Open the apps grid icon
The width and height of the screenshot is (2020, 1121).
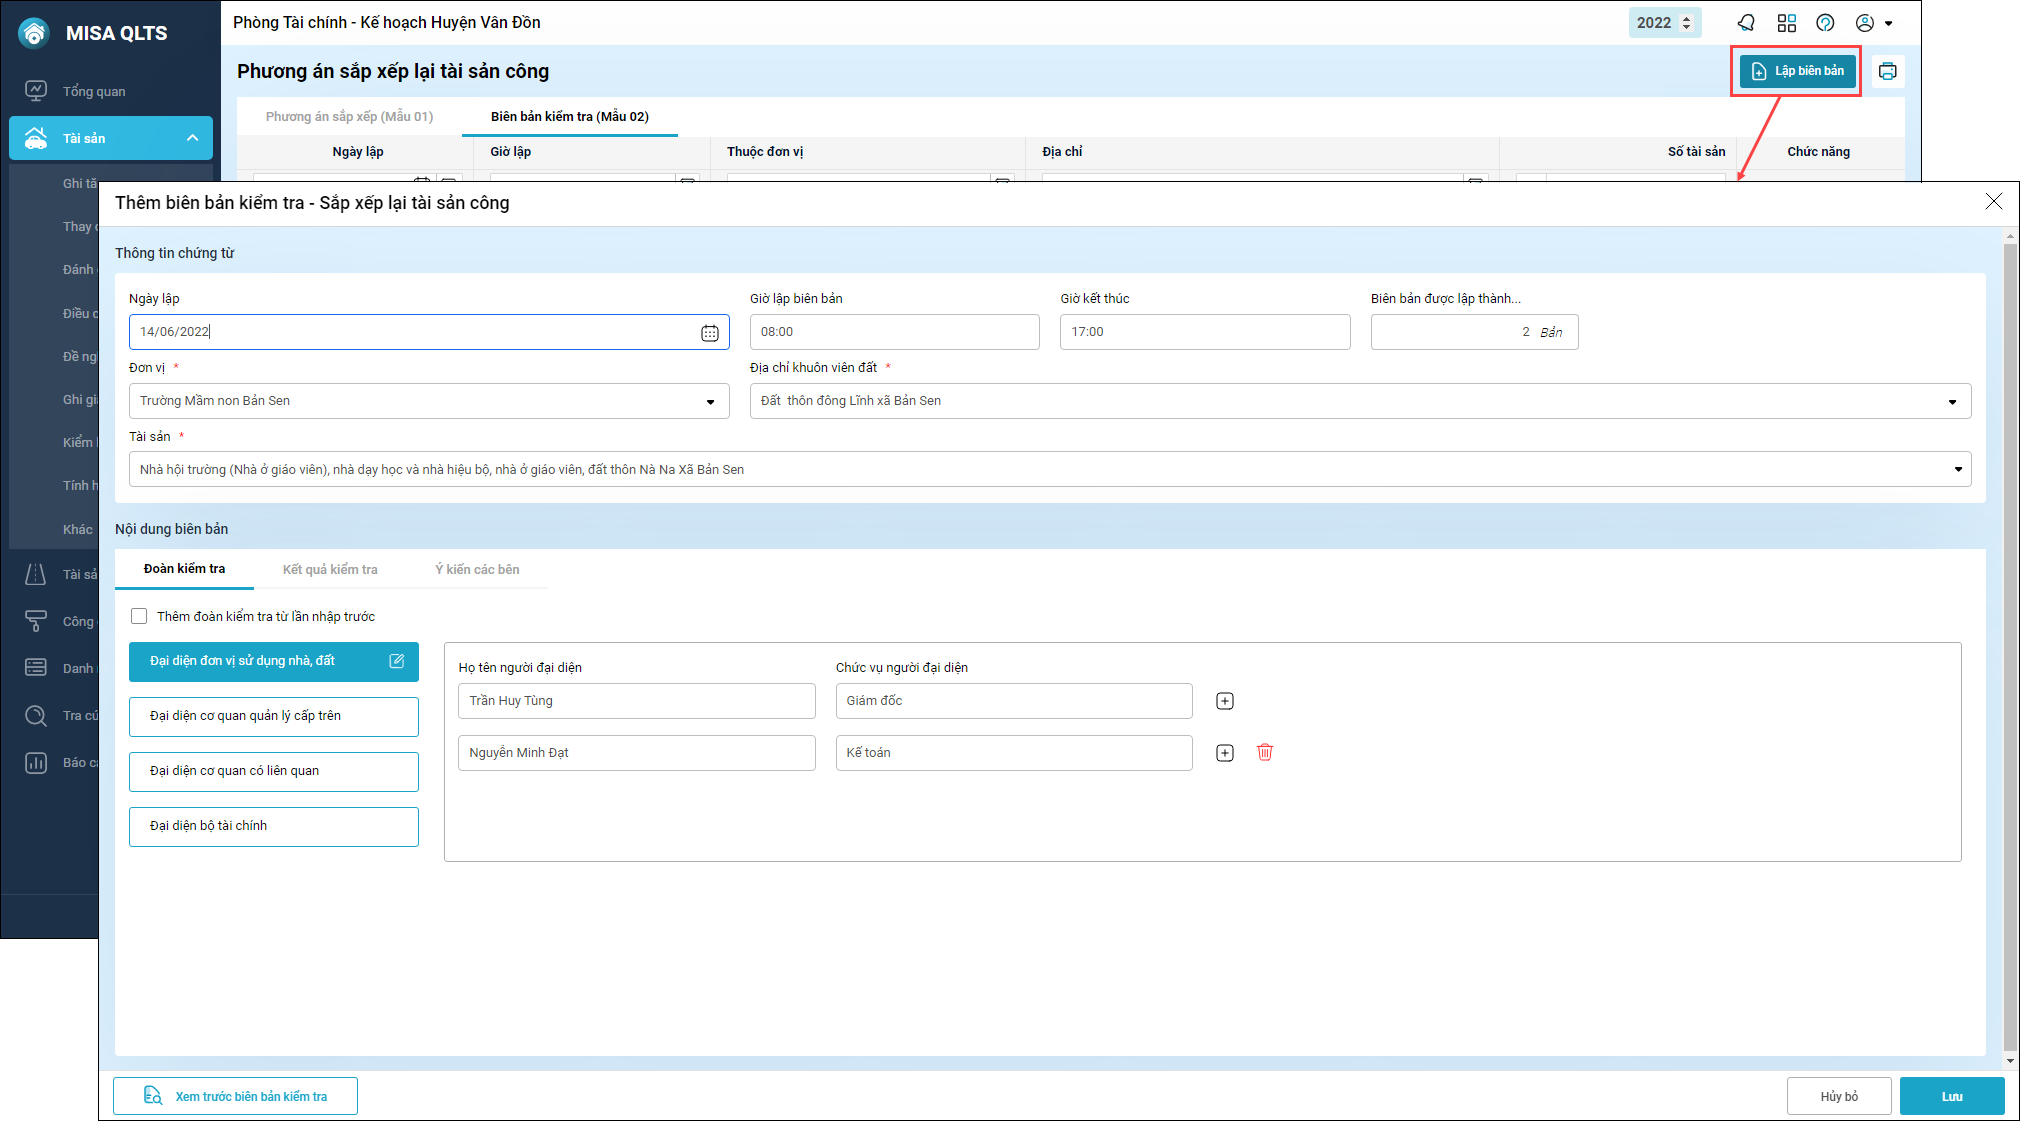tap(1786, 23)
